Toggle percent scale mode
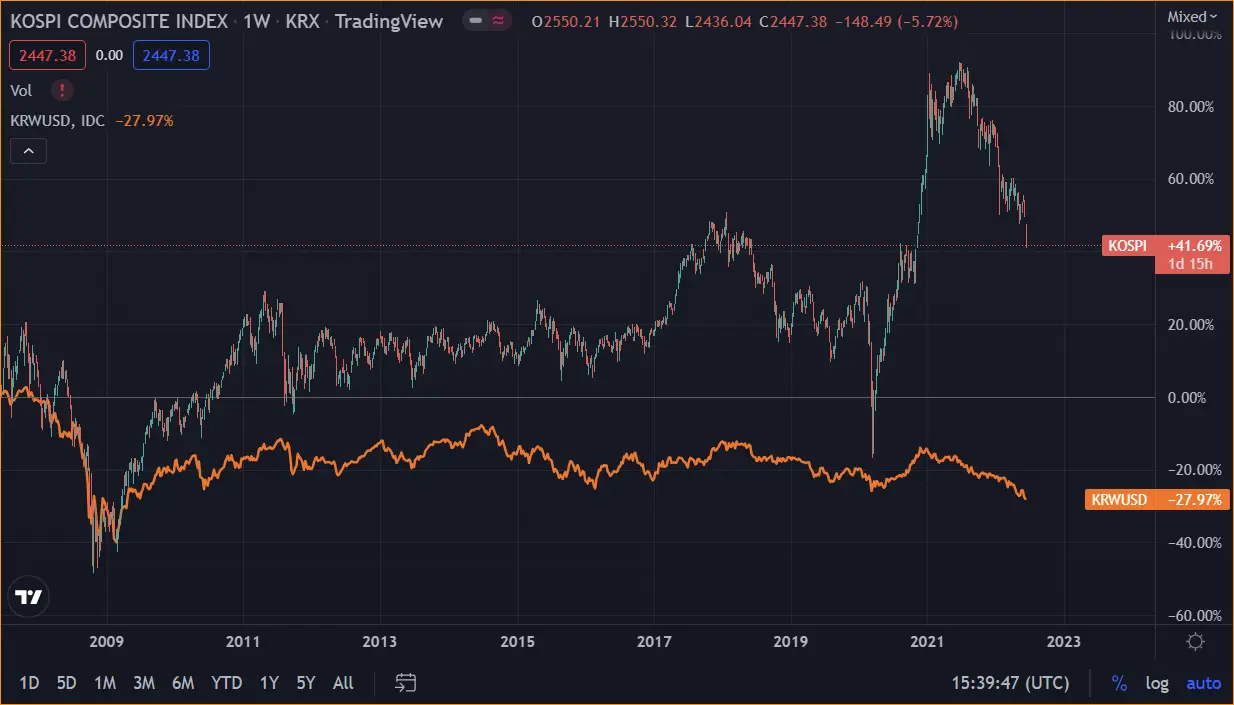Image resolution: width=1234 pixels, height=705 pixels. click(x=1119, y=684)
